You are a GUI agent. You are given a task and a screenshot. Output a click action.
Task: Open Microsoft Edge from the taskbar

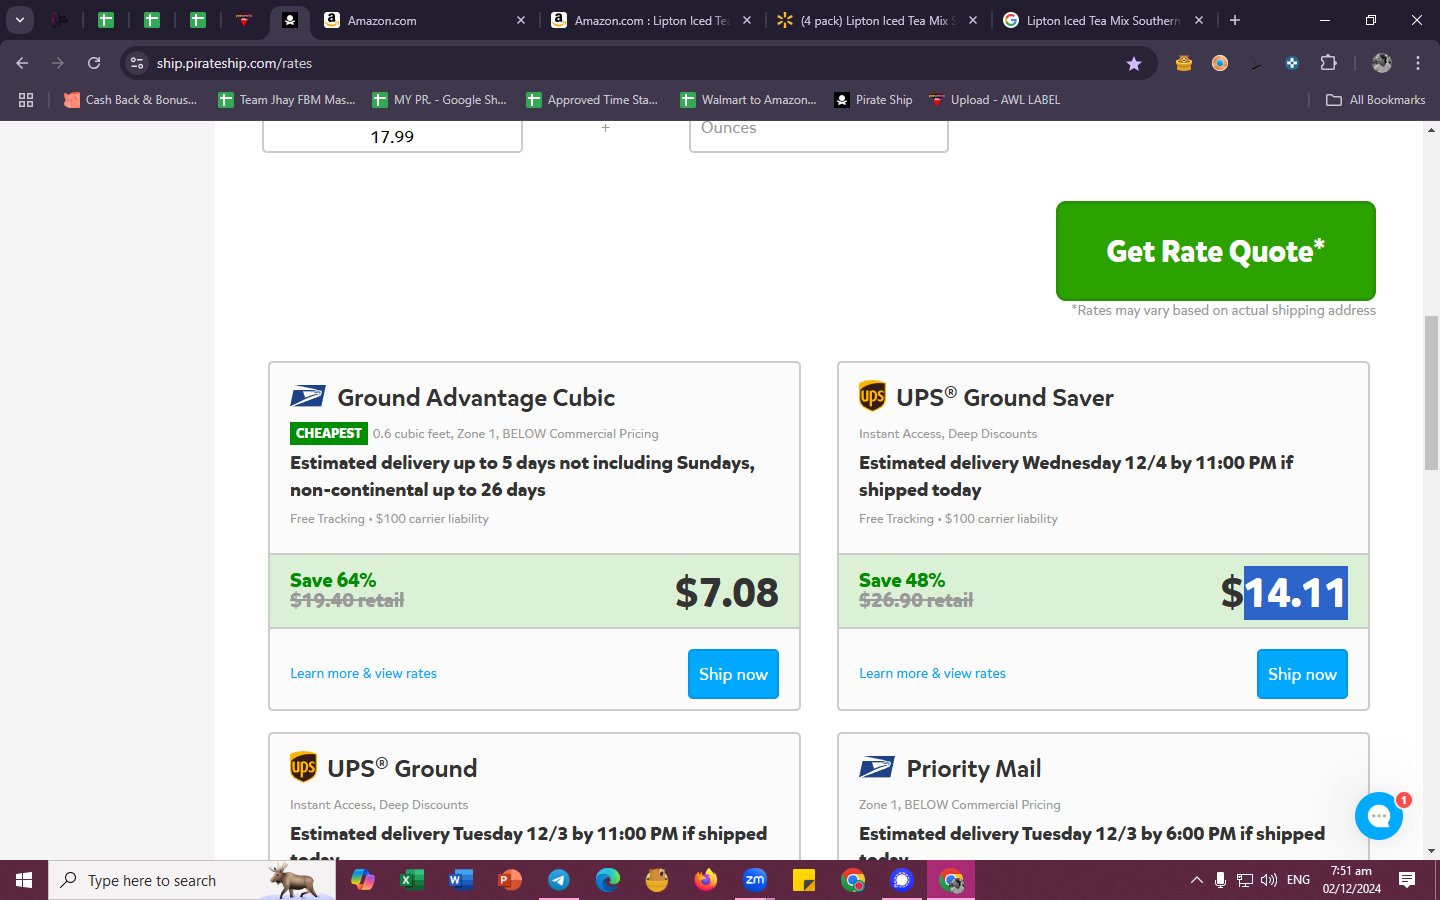tap(607, 880)
